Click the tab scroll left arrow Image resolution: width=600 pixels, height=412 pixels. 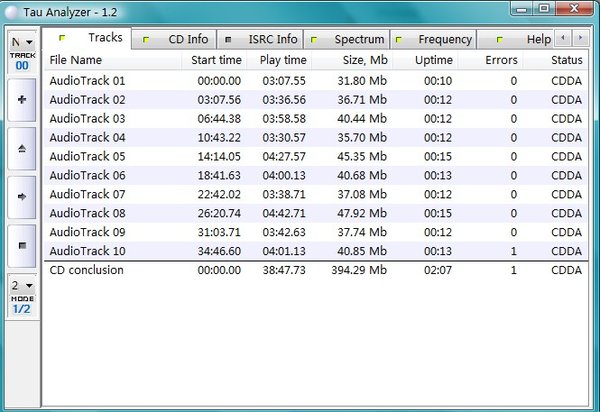[x=562, y=38]
